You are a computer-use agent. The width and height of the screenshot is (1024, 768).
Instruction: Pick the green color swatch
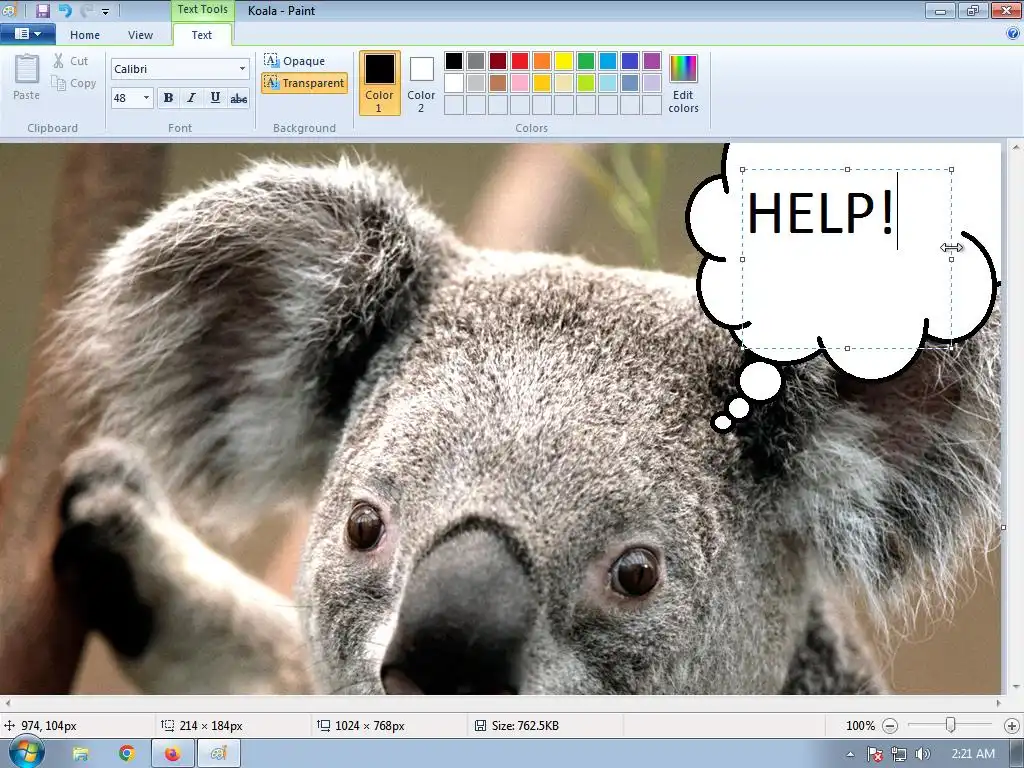click(x=586, y=61)
